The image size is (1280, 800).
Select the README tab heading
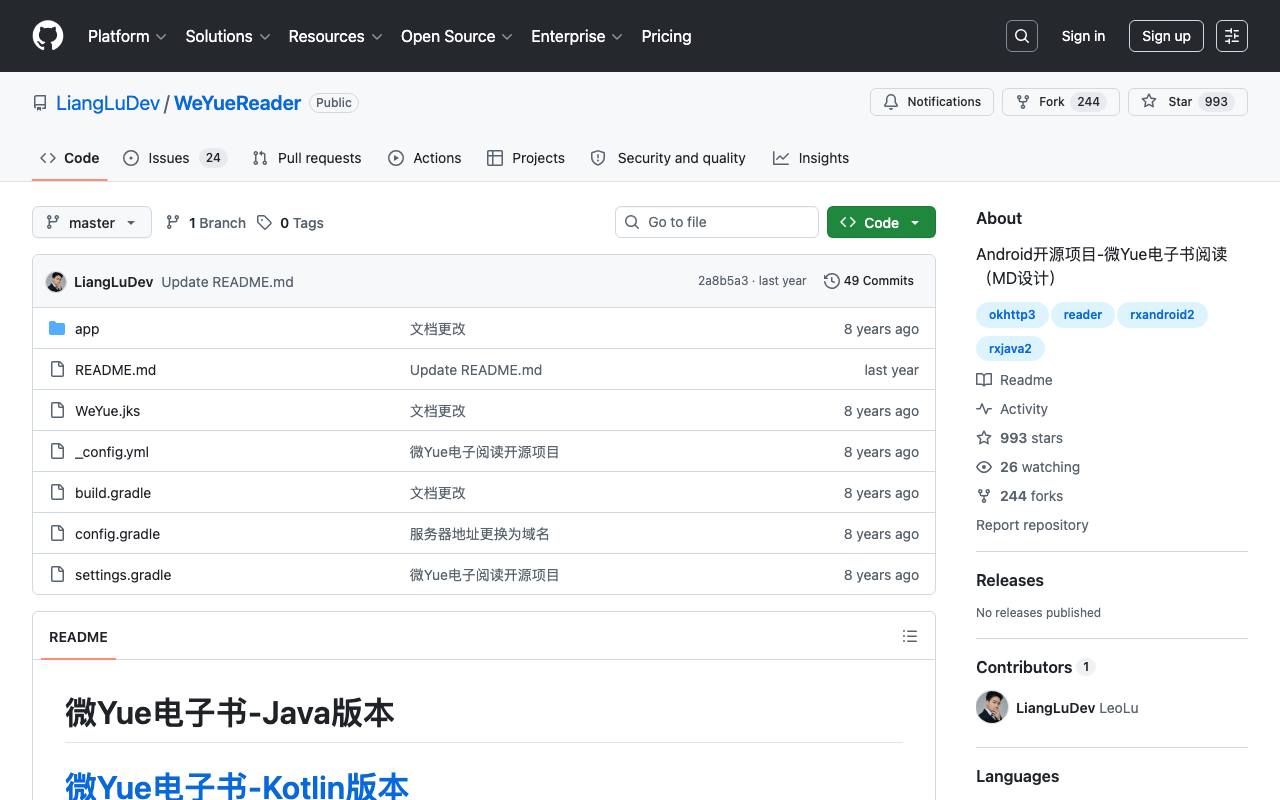pos(78,637)
